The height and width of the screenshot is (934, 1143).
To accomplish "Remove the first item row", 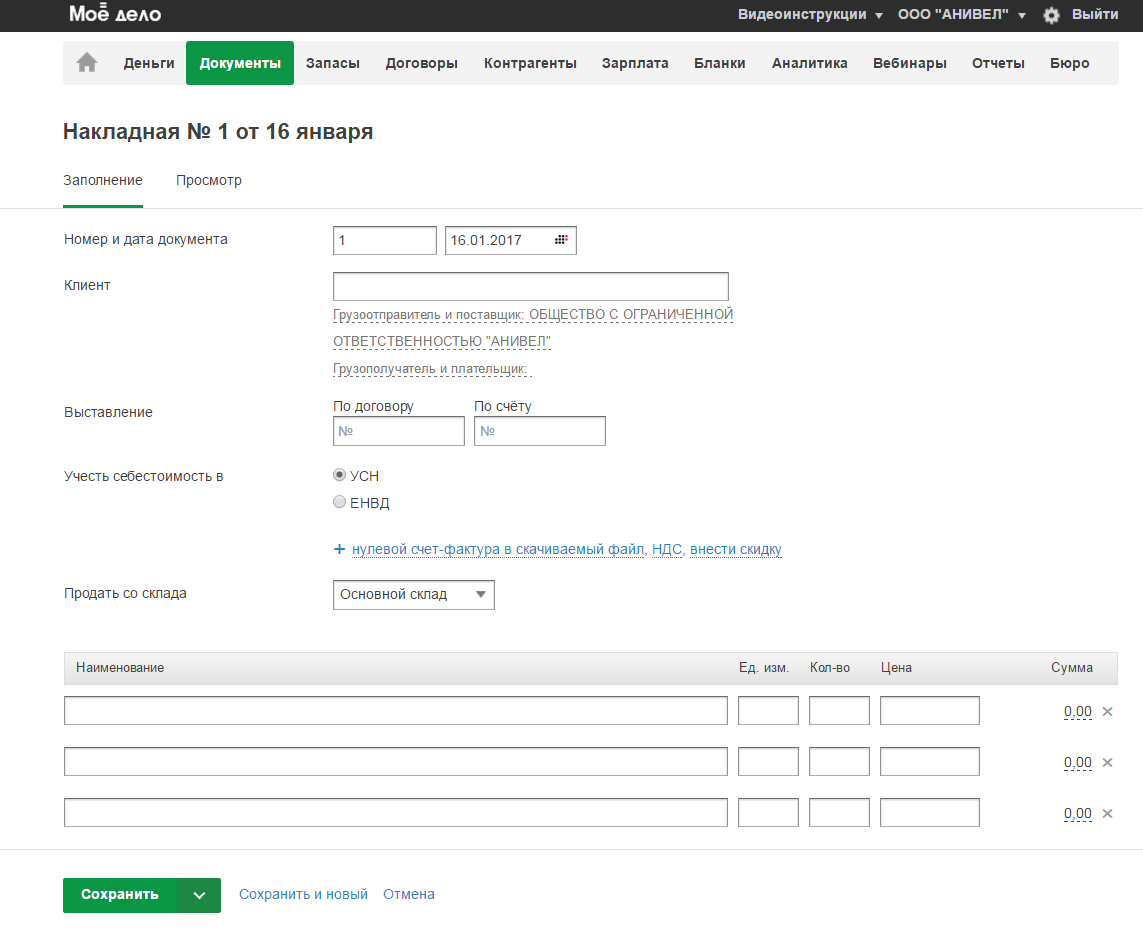I will (x=1107, y=712).
